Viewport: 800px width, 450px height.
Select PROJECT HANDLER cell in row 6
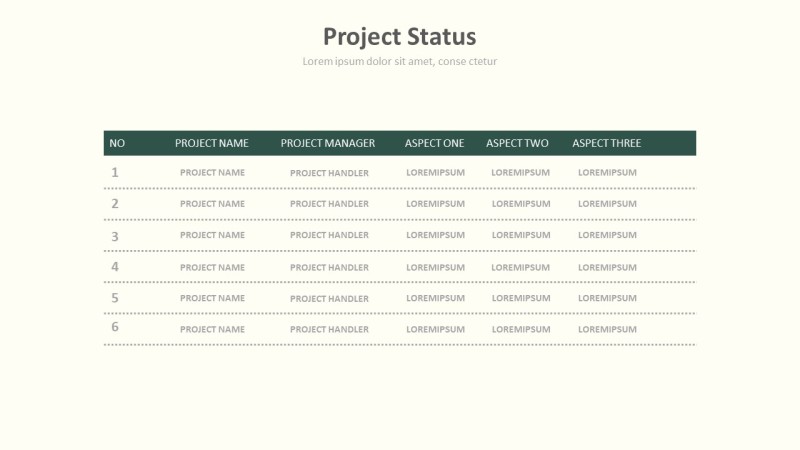tap(329, 330)
